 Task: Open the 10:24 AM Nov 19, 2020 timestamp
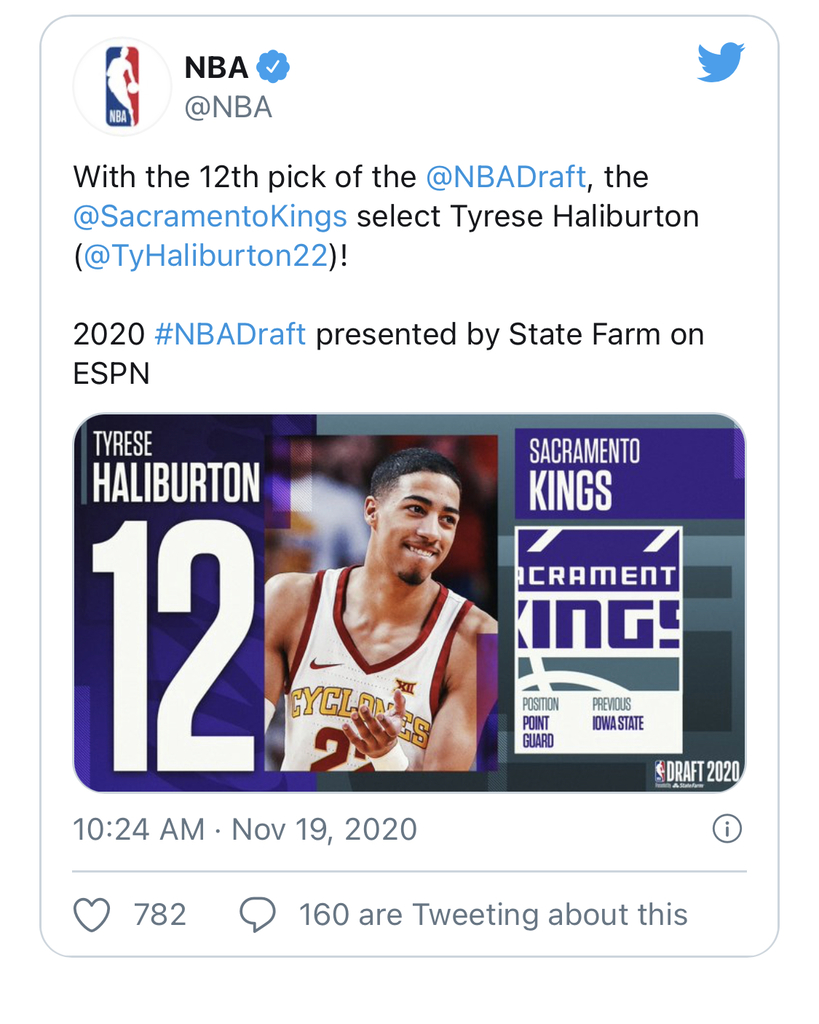[x=245, y=830]
